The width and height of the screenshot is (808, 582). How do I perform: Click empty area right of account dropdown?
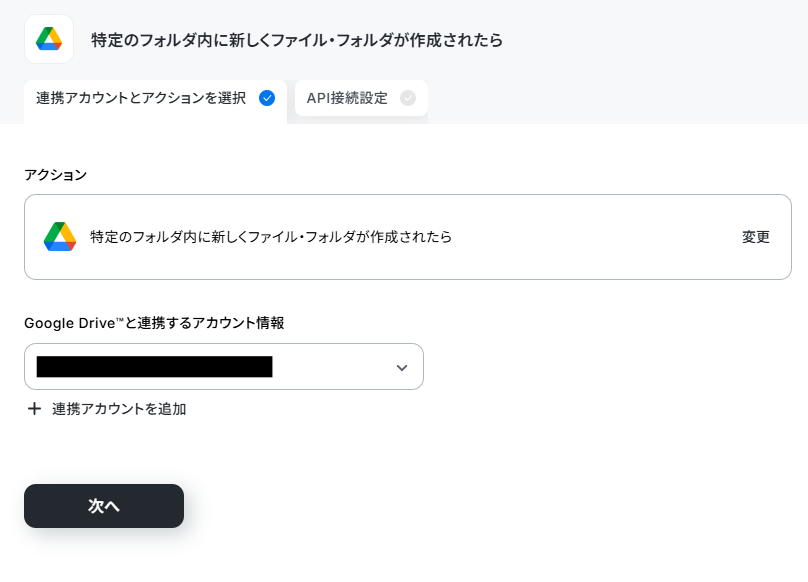pos(608,367)
